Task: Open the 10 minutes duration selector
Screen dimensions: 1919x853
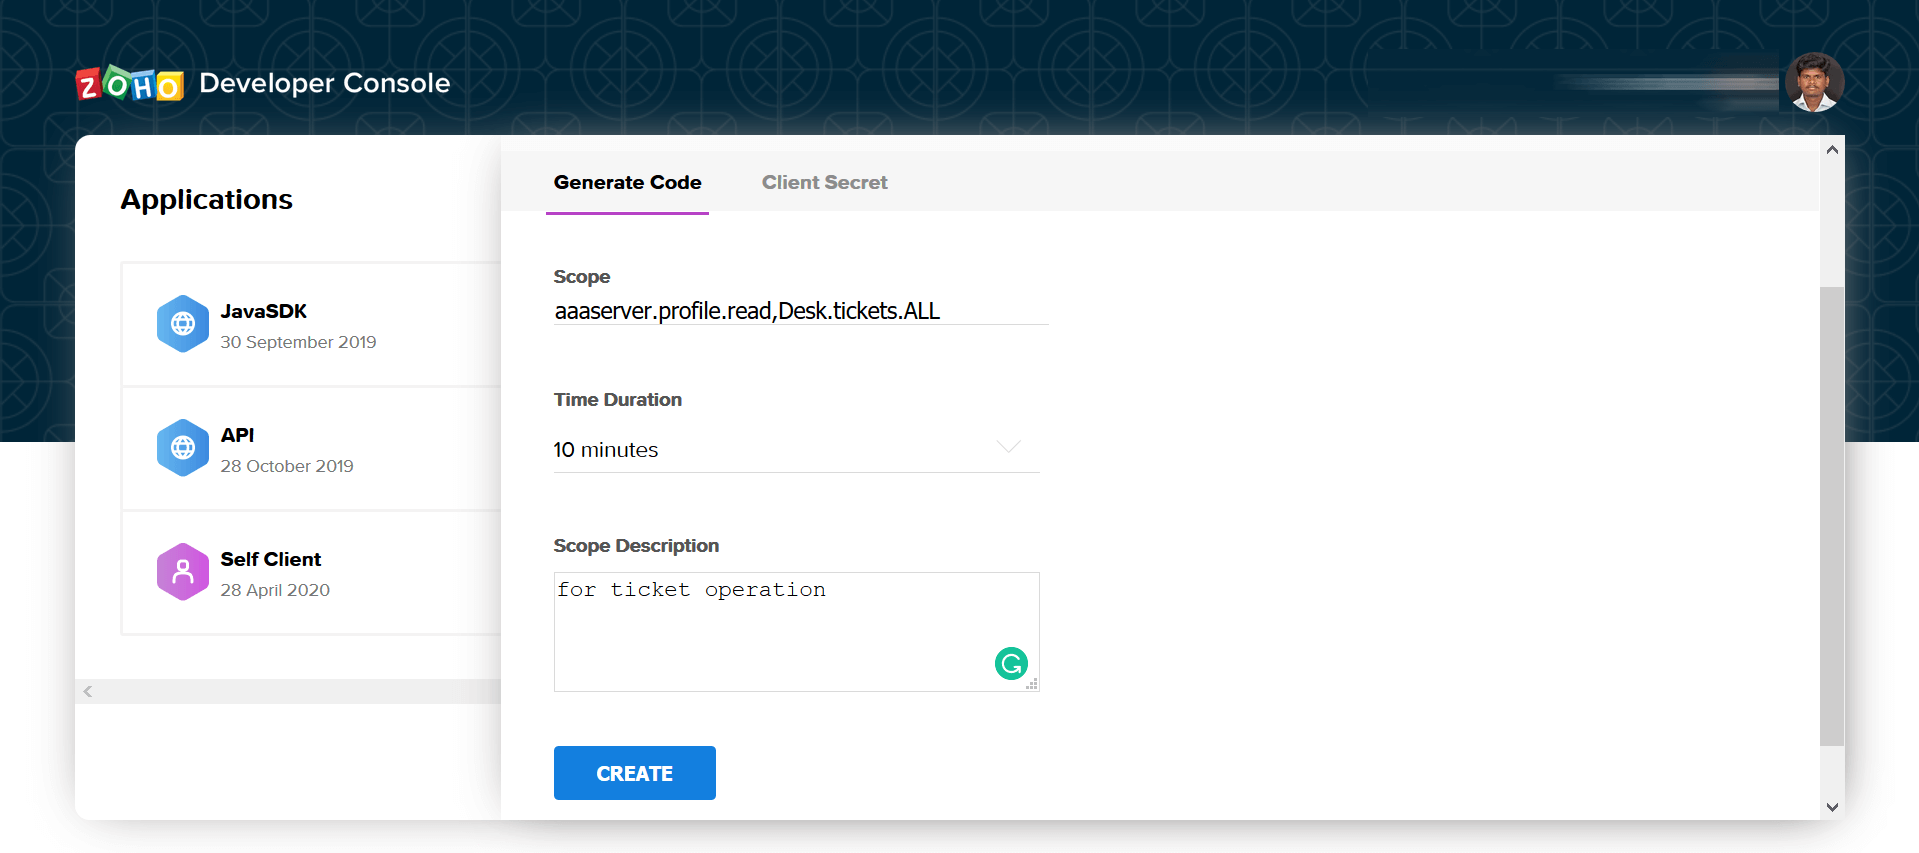Action: coord(780,450)
